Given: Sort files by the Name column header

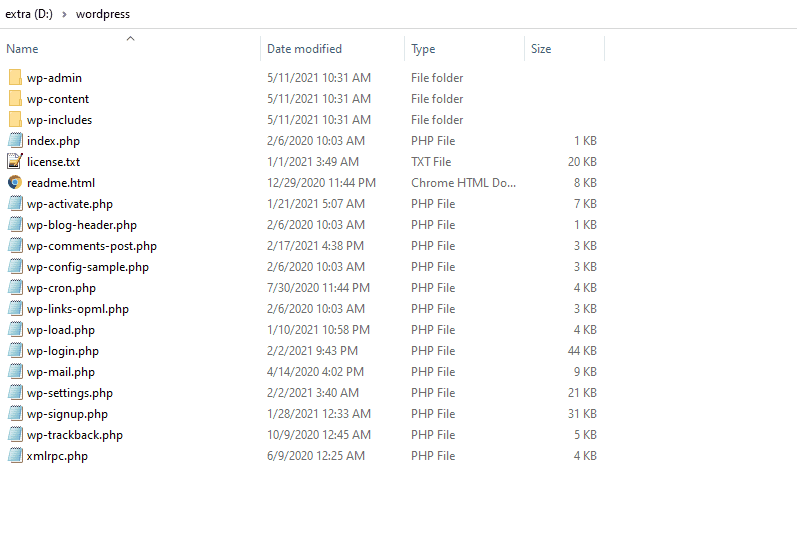Looking at the screenshot, I should pyautogui.click(x=22, y=49).
